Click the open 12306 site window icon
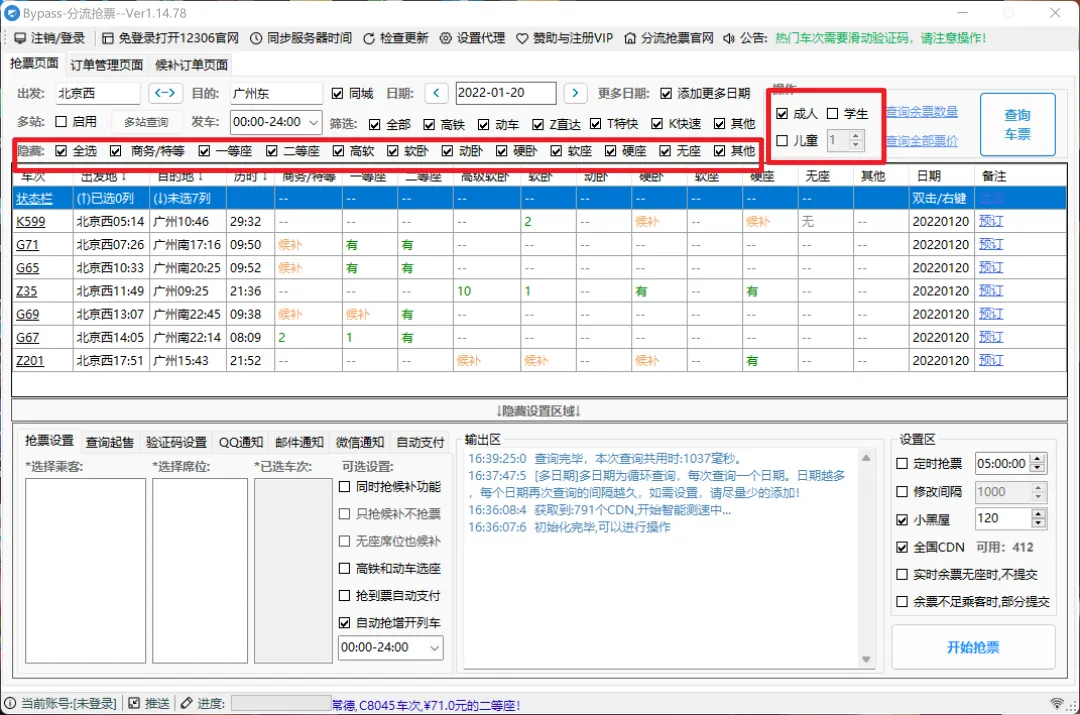1080x715 pixels. [x=107, y=38]
